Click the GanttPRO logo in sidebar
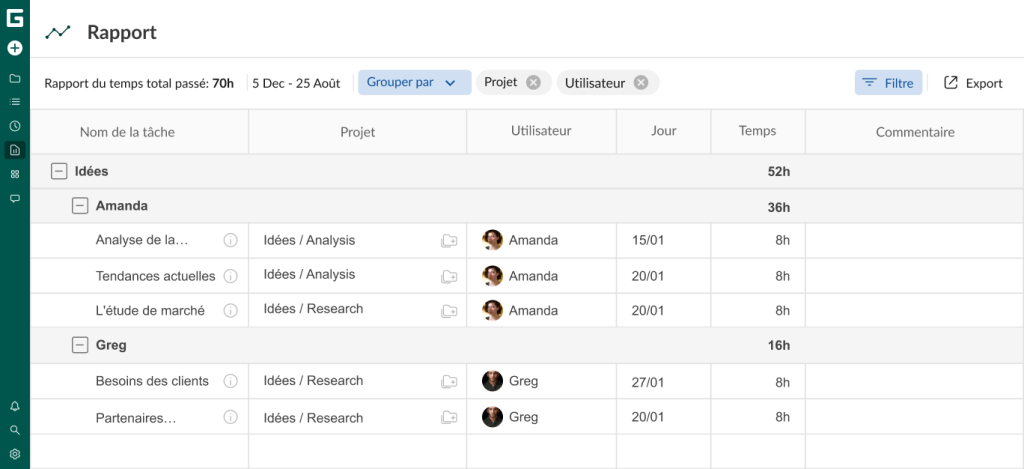Viewport: 1024px width, 469px height. (x=14, y=18)
